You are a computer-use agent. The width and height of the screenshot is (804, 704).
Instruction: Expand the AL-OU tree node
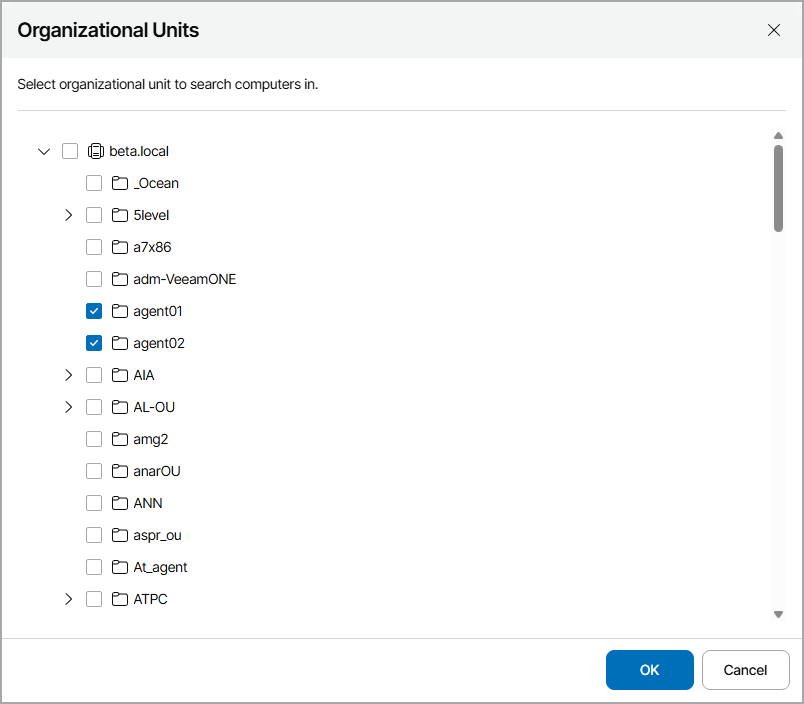pos(68,407)
